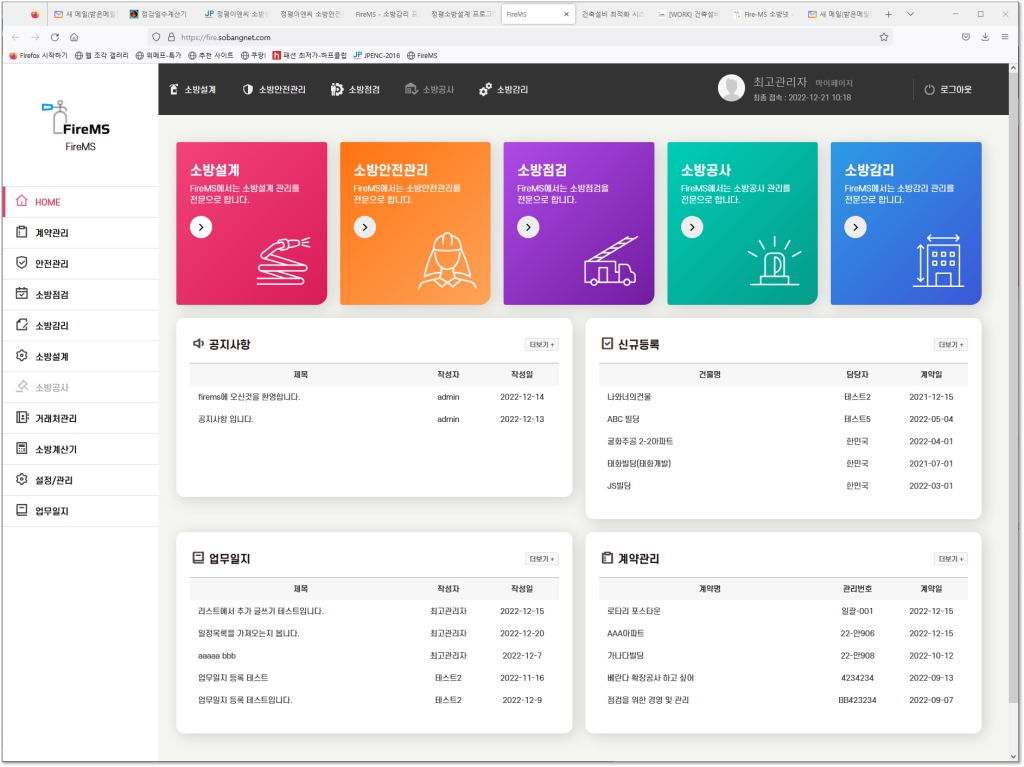1024x767 pixels.
Task: Open notice 'firems에 오신것을 환영합니다.'
Action: click(249, 397)
